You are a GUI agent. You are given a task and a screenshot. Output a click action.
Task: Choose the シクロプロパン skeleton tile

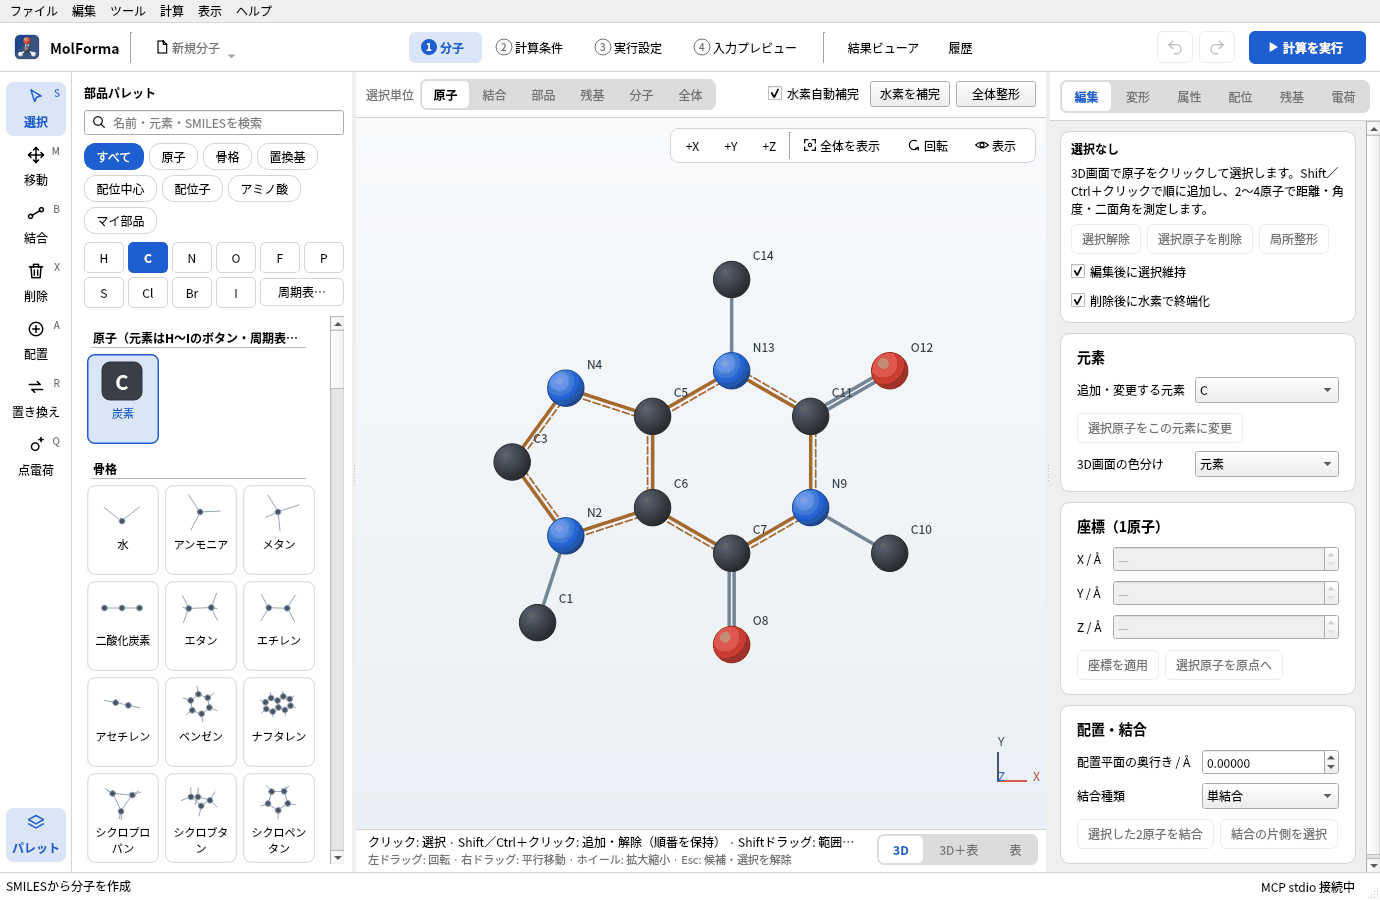(x=123, y=817)
